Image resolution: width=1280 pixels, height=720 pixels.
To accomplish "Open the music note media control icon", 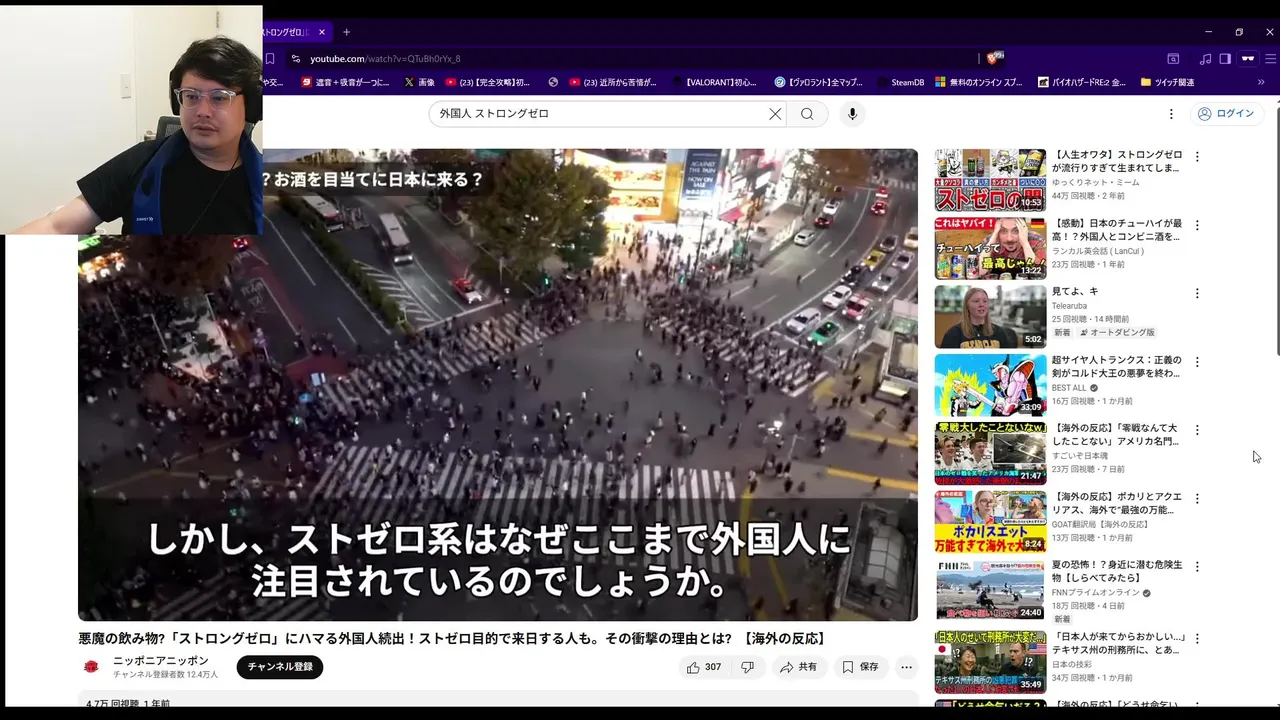I will [1205, 59].
